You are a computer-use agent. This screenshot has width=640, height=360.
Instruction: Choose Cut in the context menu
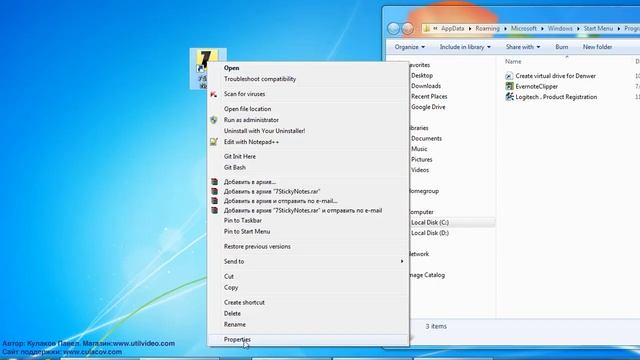(x=229, y=276)
